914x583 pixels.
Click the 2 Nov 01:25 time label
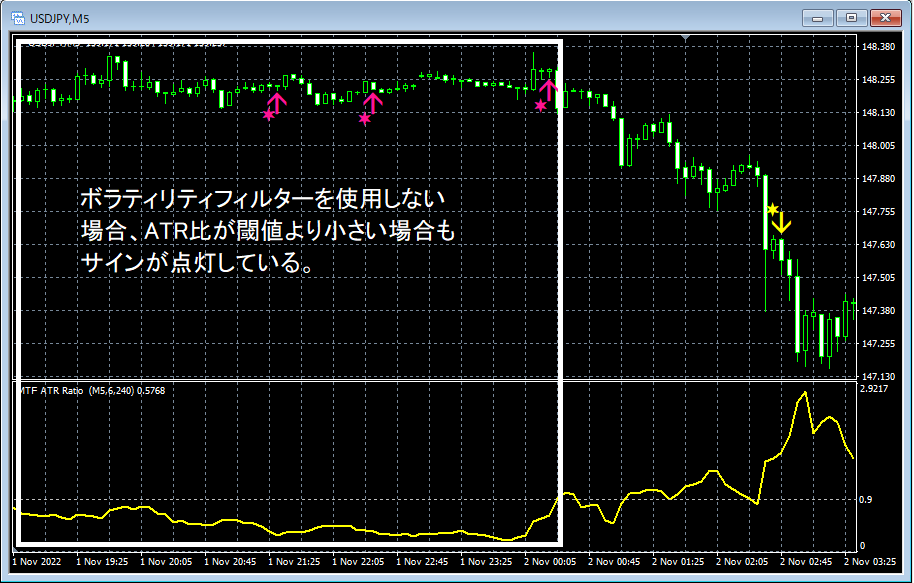point(679,561)
